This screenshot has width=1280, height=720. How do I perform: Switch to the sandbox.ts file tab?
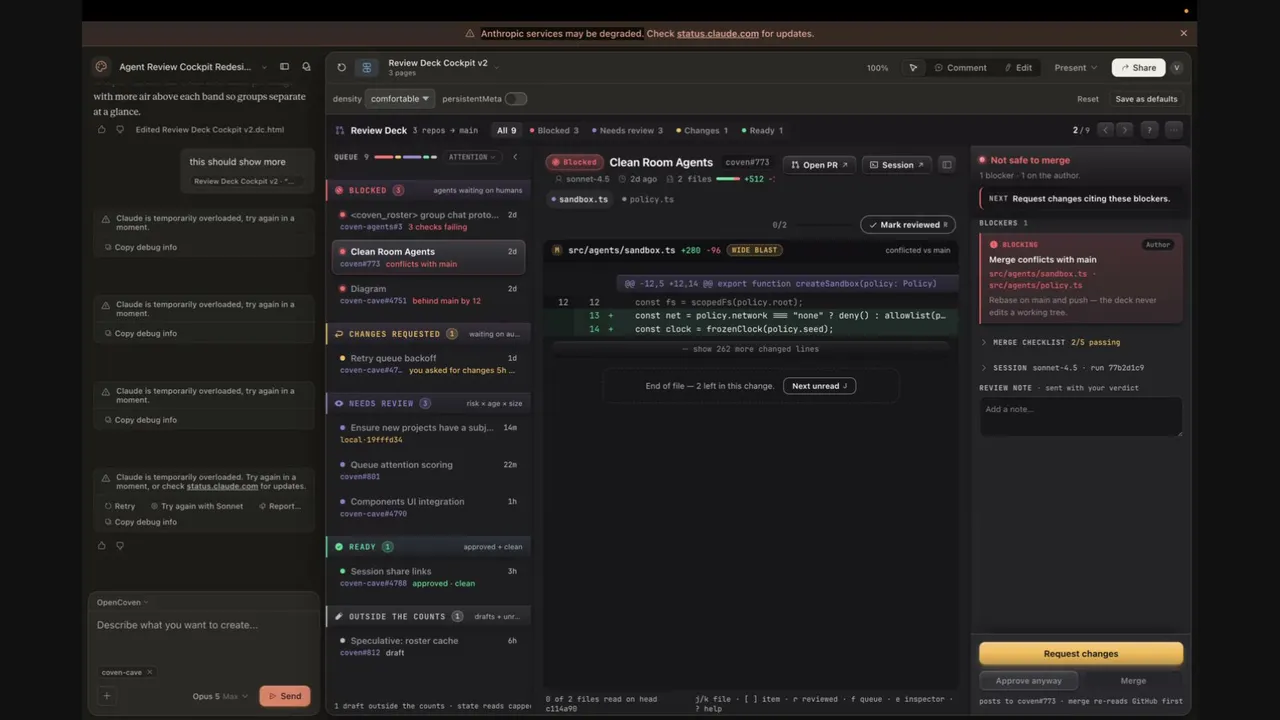(579, 199)
